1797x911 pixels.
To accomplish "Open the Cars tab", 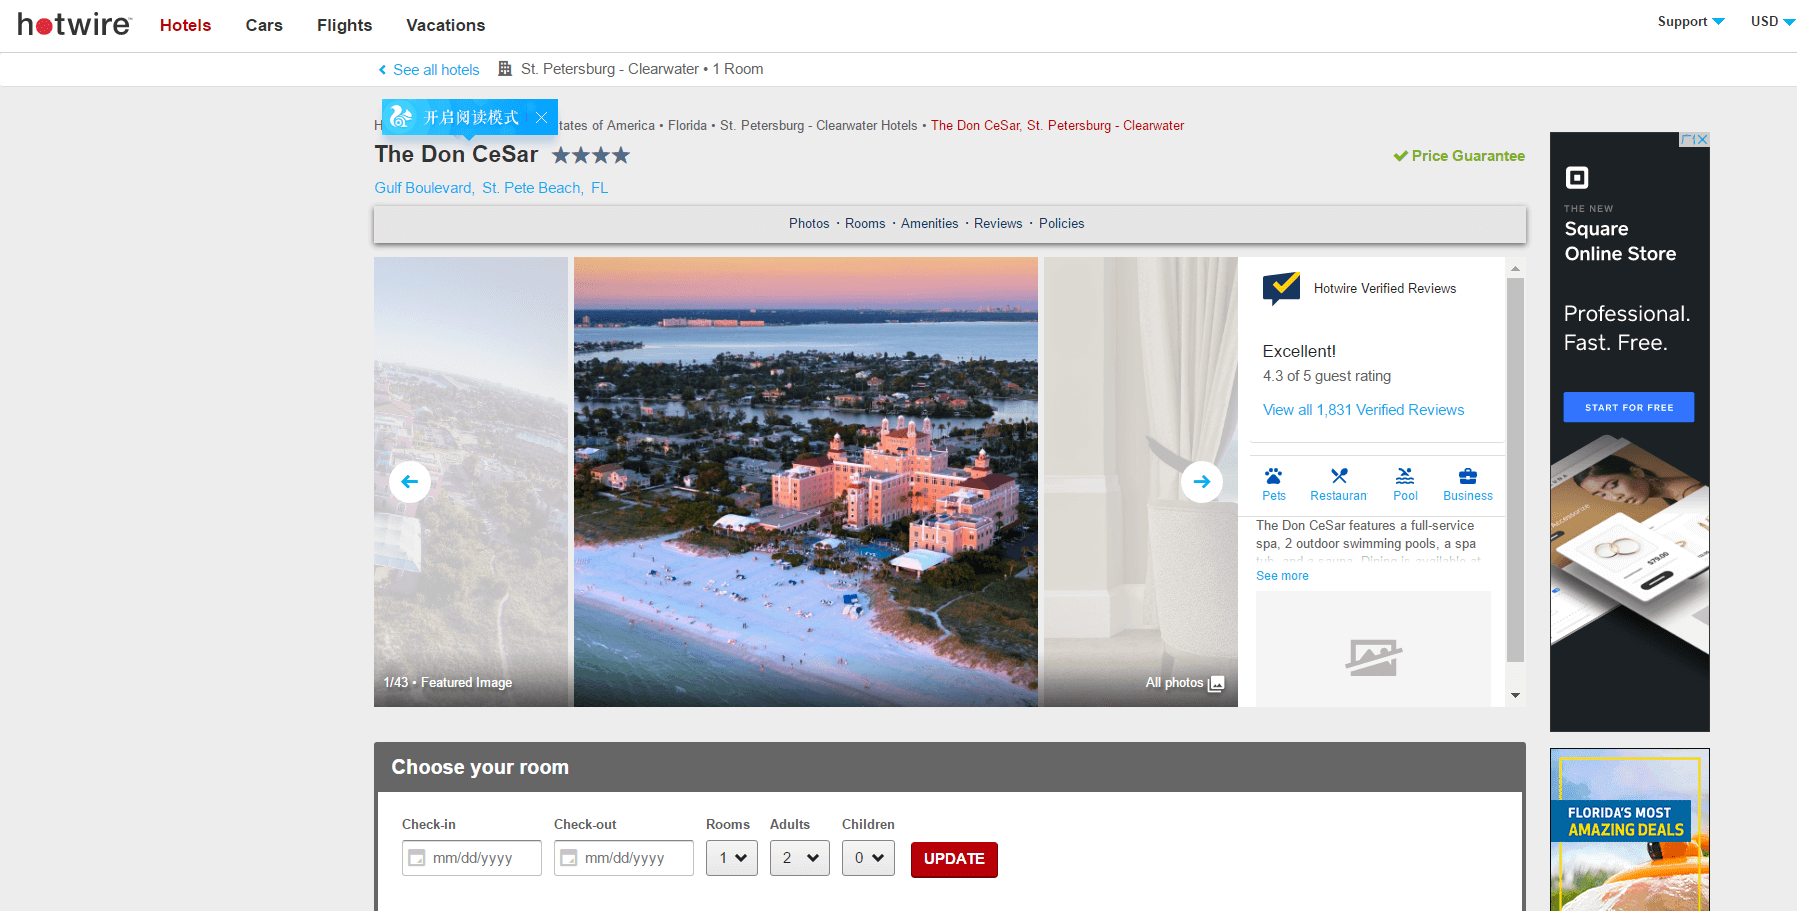I will (264, 25).
